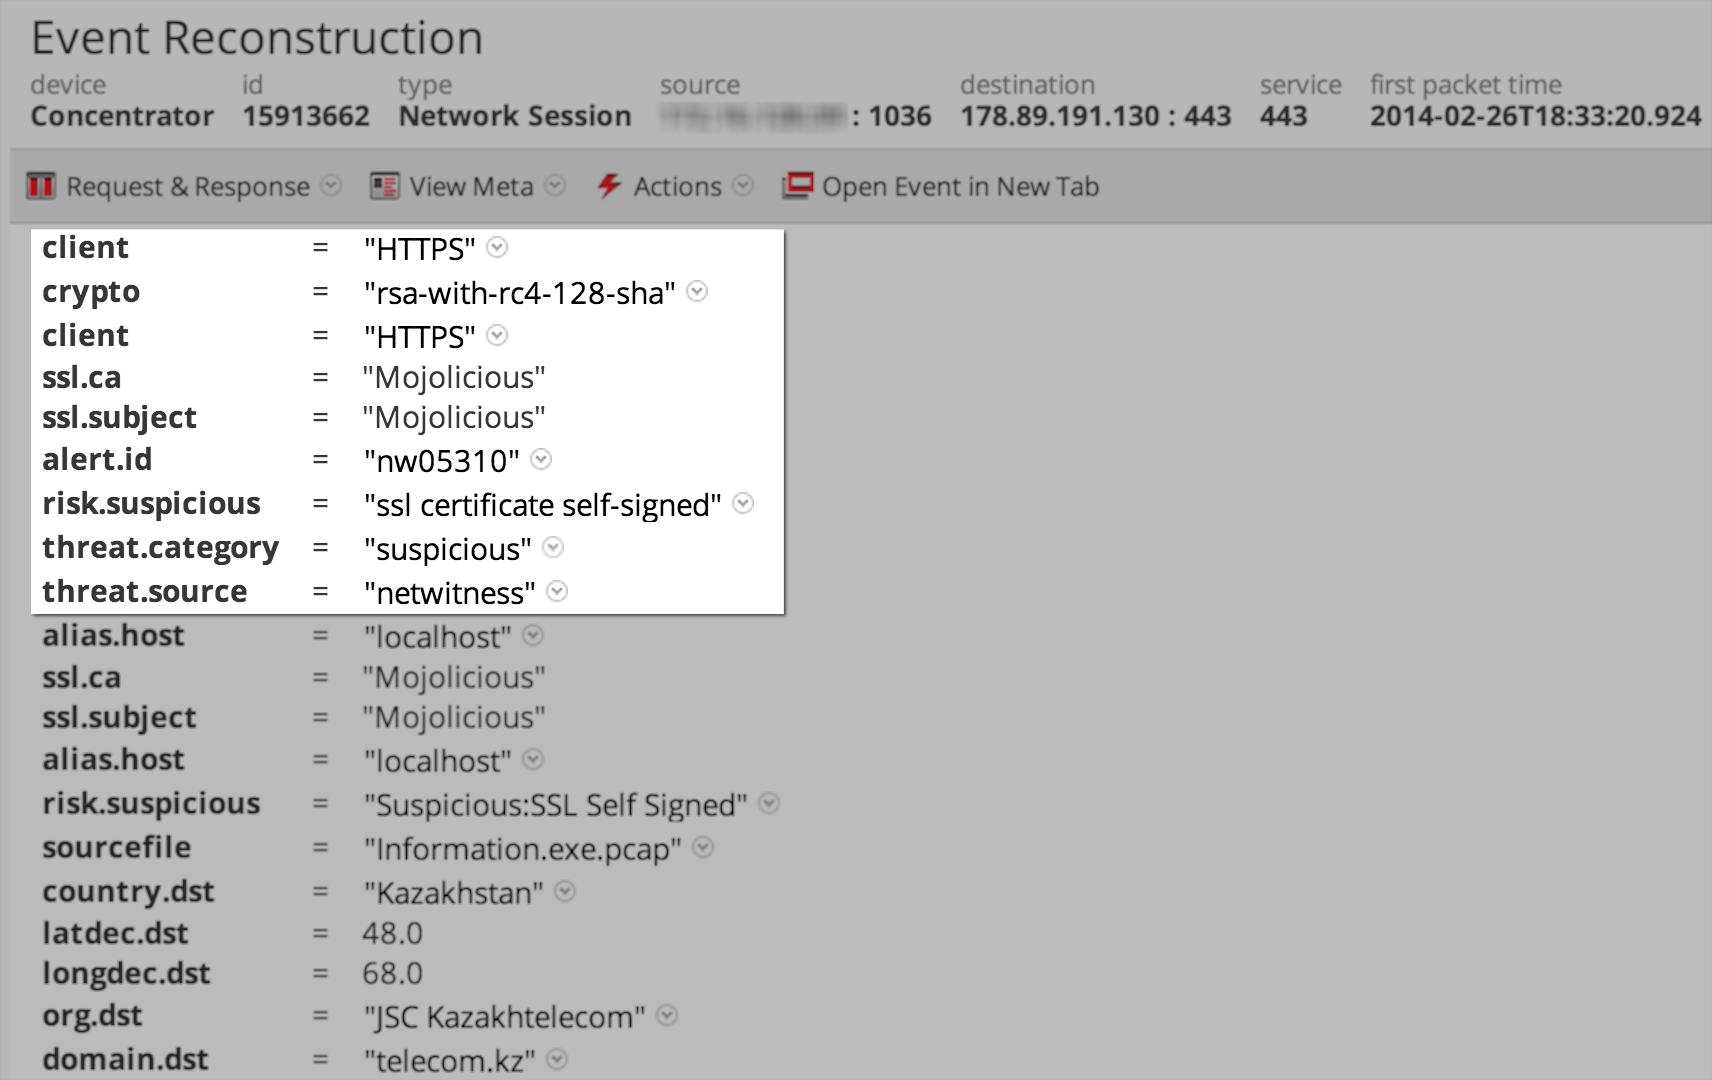Open actions for the crypto value rsa-with-rc4-128-sha
This screenshot has width=1712, height=1080.
(x=697, y=292)
